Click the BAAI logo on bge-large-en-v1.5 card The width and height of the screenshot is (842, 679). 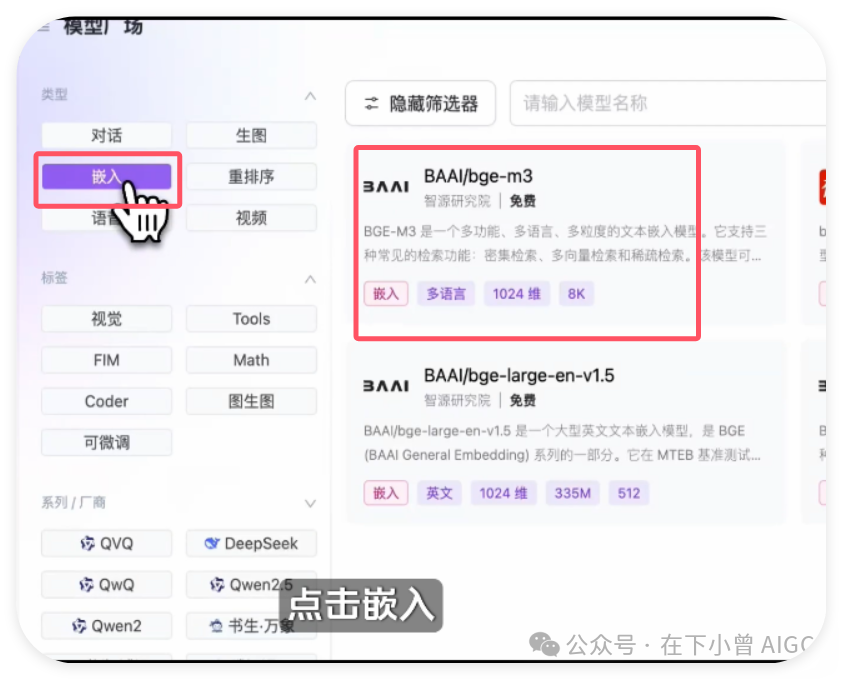pyautogui.click(x=386, y=386)
